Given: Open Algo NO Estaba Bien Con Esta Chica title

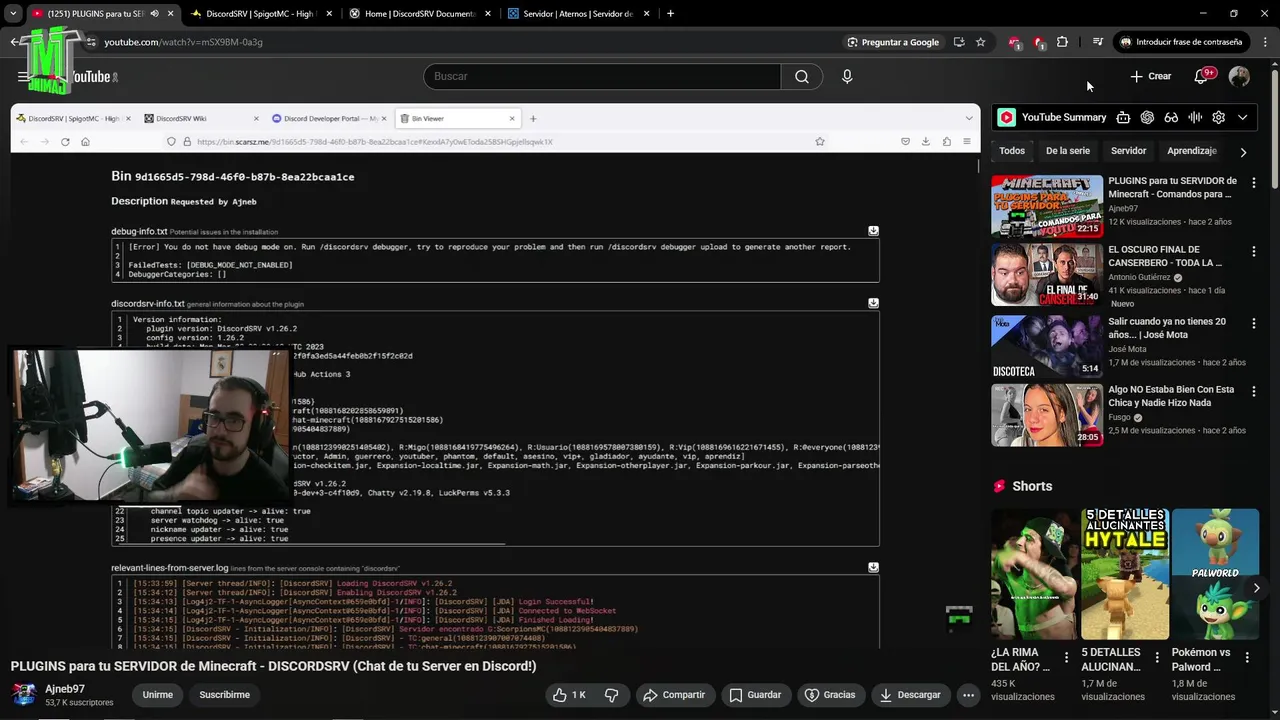Looking at the screenshot, I should pos(1171,396).
